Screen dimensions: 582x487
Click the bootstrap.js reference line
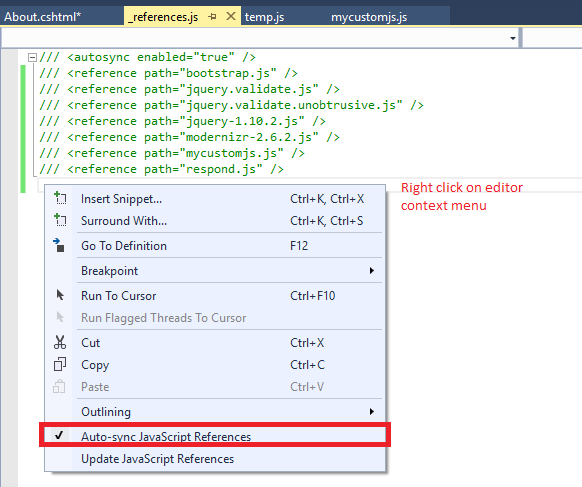(x=168, y=73)
